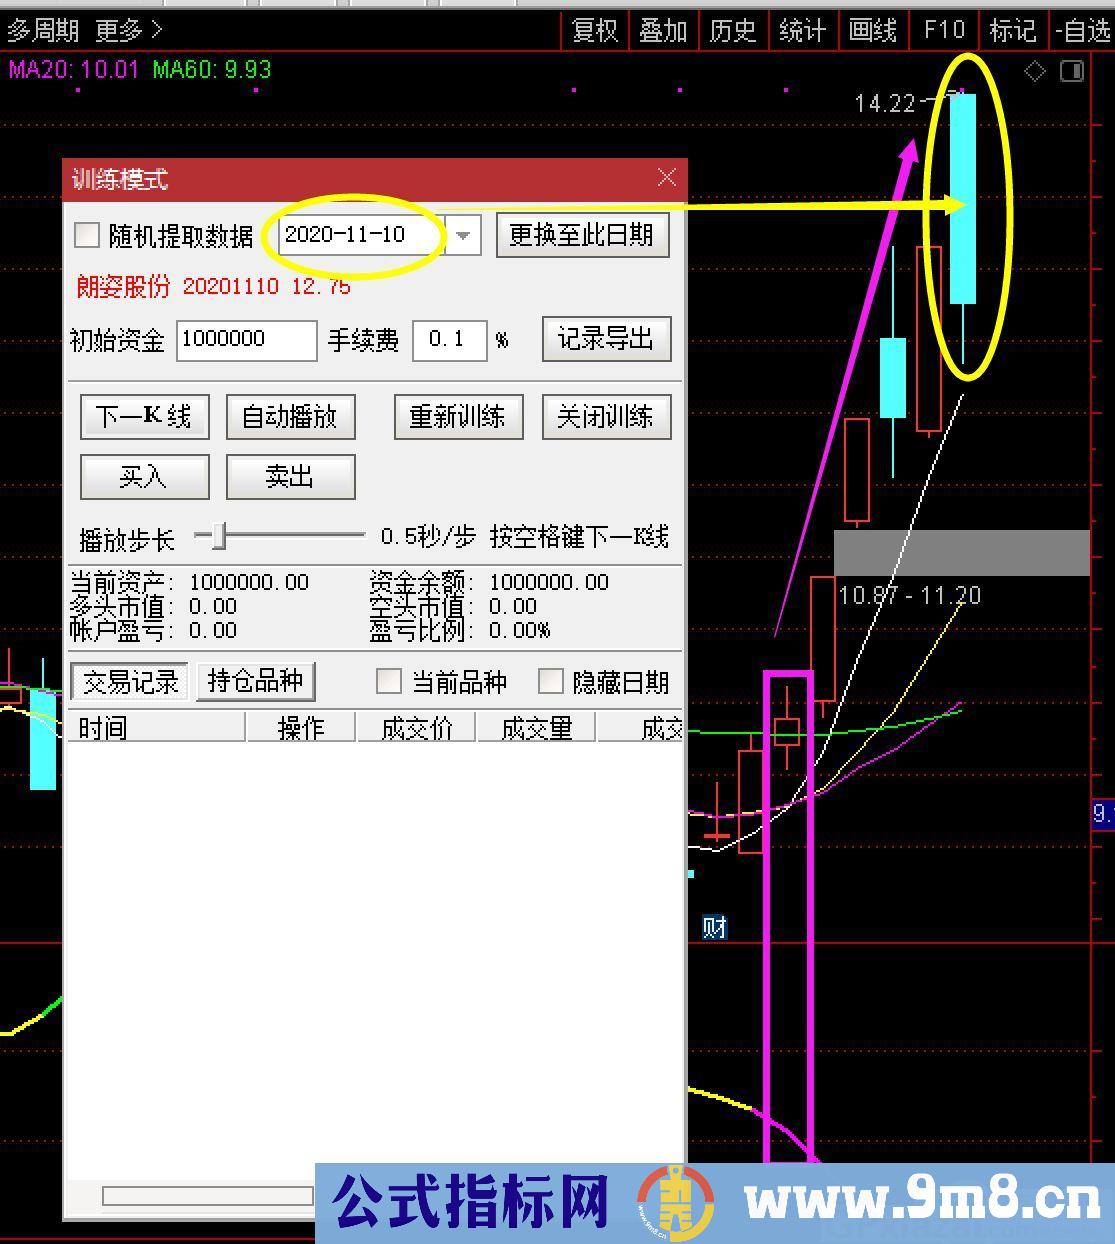1115x1244 pixels.
Task: Click the 关闭训练 button
Action: (x=606, y=417)
